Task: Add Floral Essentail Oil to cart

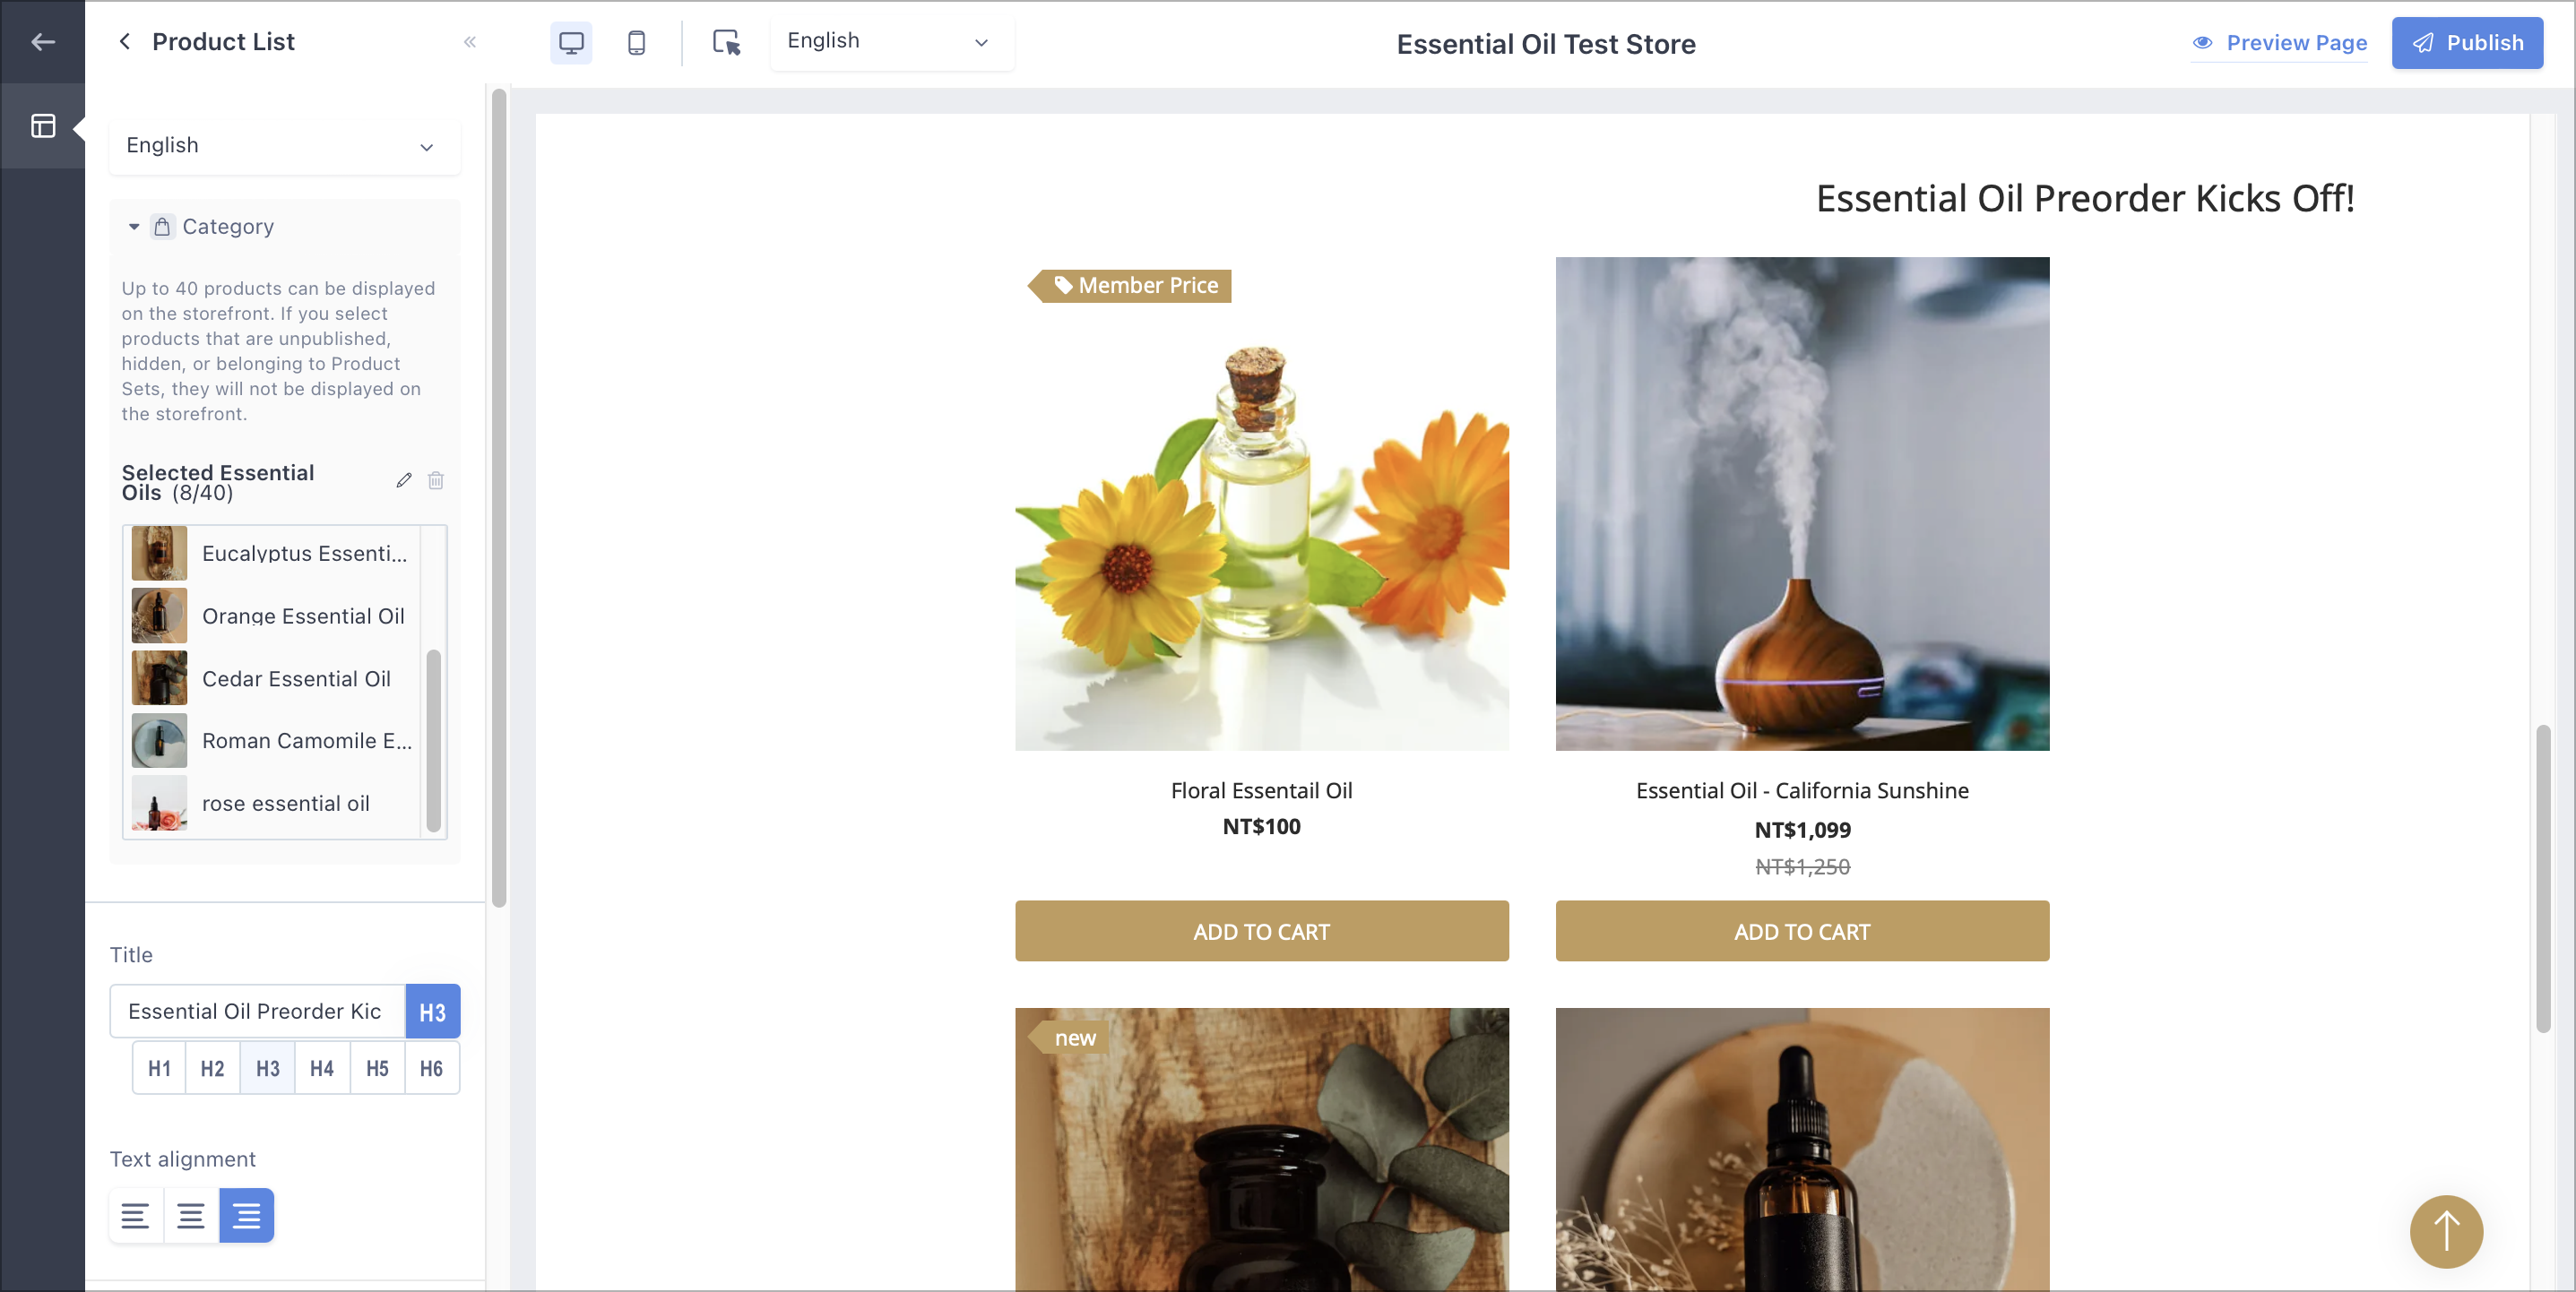Action: tap(1261, 932)
